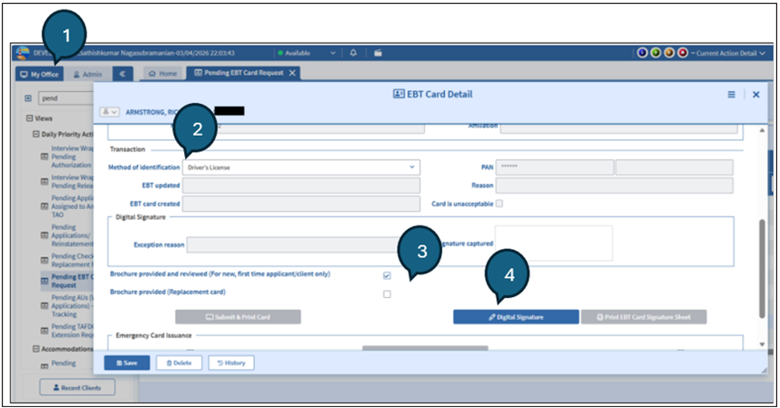This screenshot has height=408, width=780.
Task: Uncheck Brochure provided and reviewed checkbox
Action: click(x=387, y=275)
